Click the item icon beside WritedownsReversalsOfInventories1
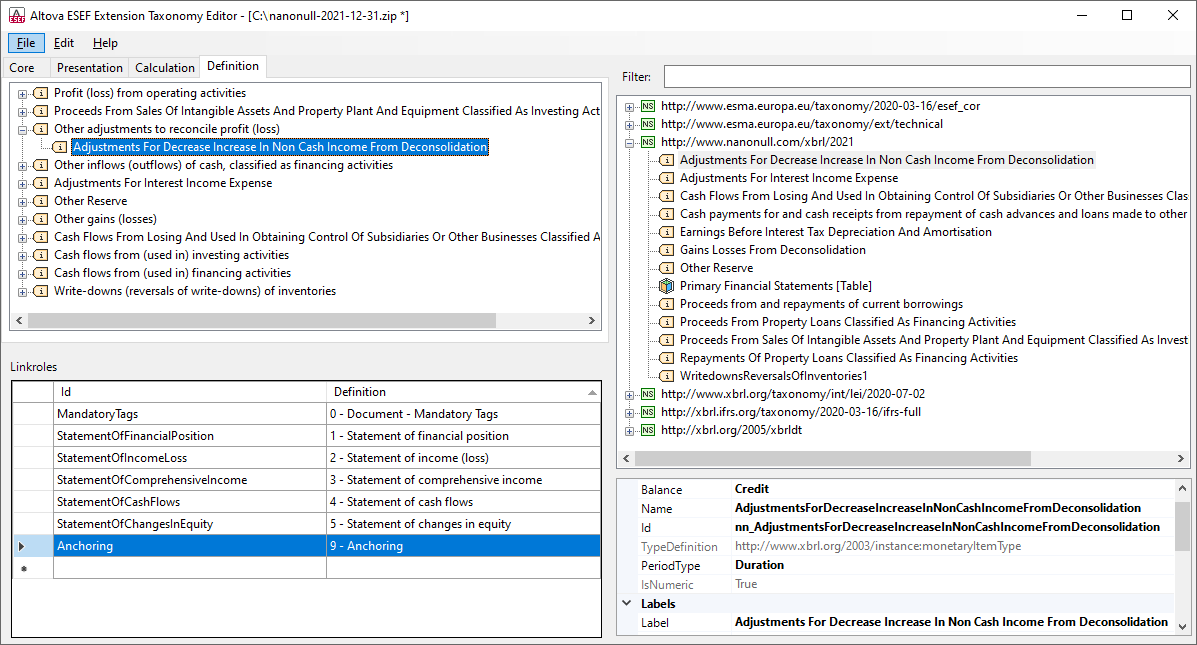 click(x=666, y=376)
